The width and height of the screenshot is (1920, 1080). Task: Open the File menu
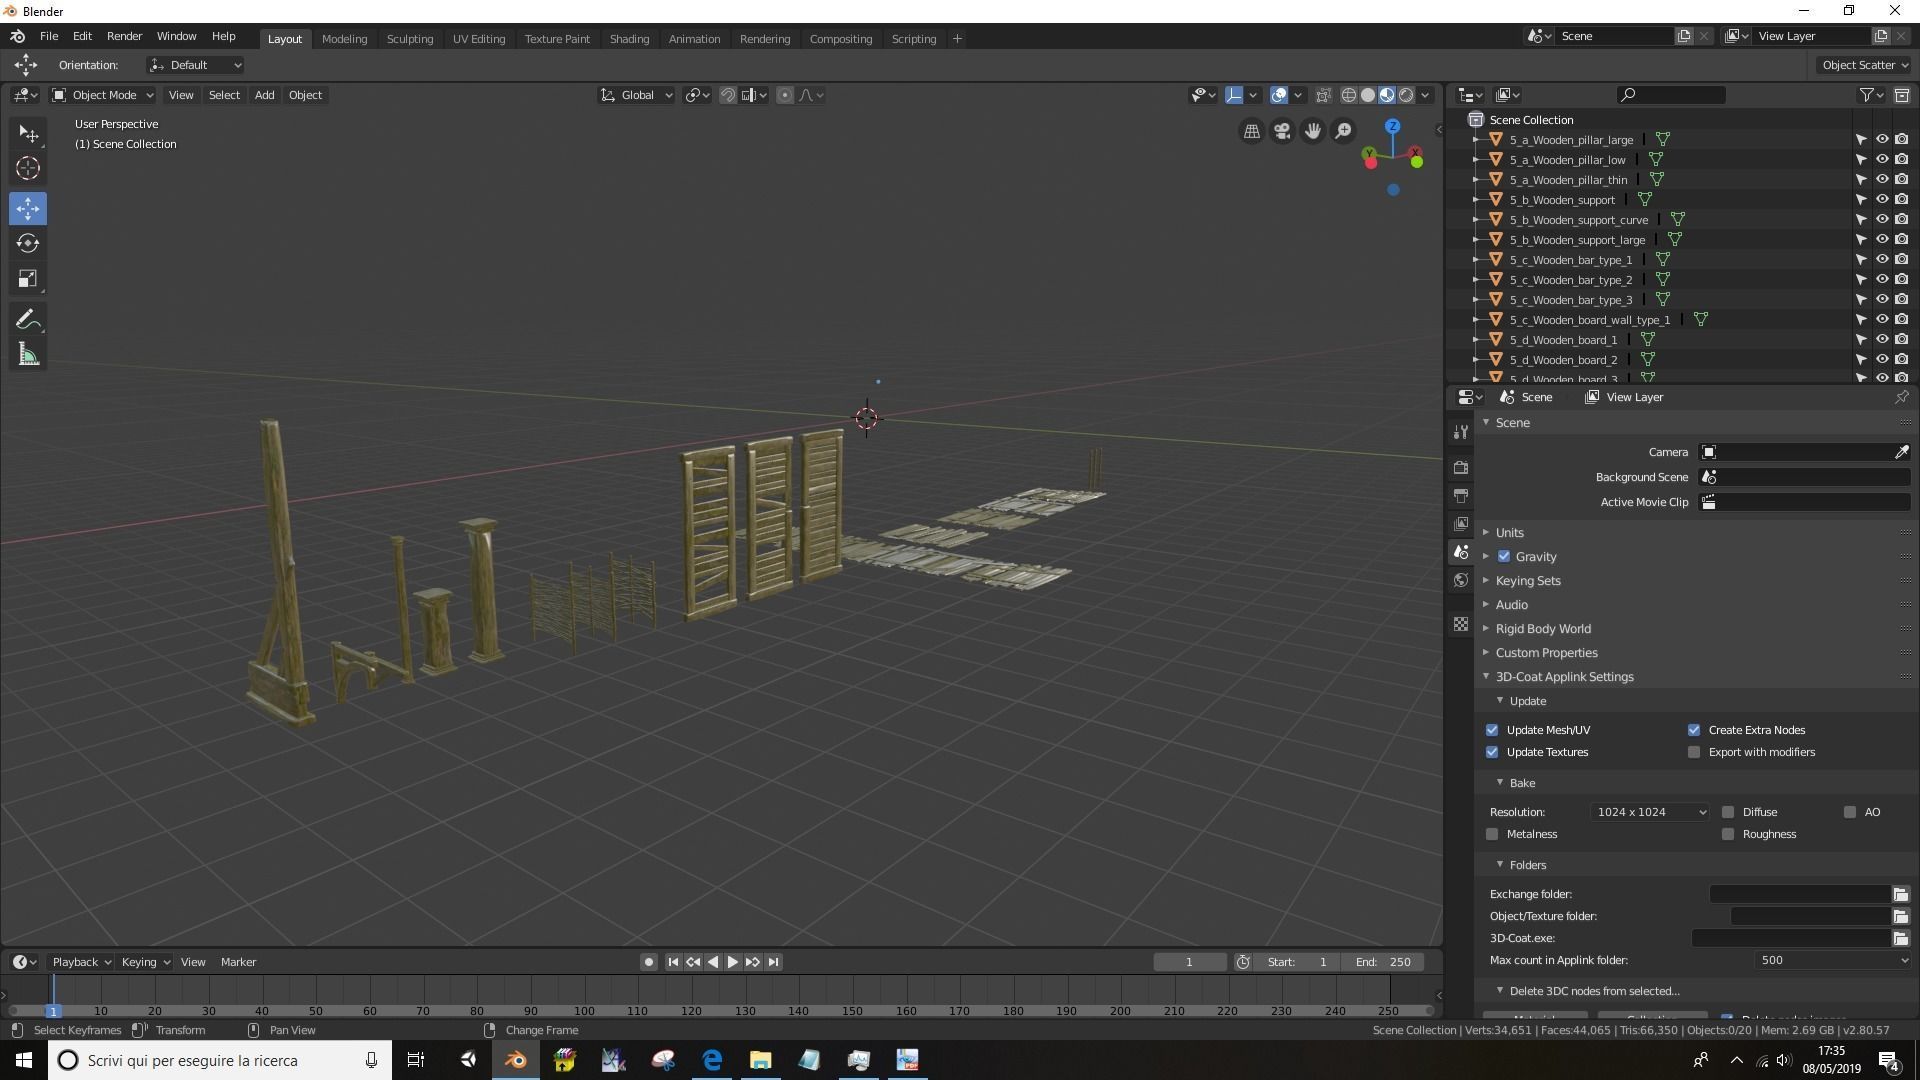[x=48, y=36]
